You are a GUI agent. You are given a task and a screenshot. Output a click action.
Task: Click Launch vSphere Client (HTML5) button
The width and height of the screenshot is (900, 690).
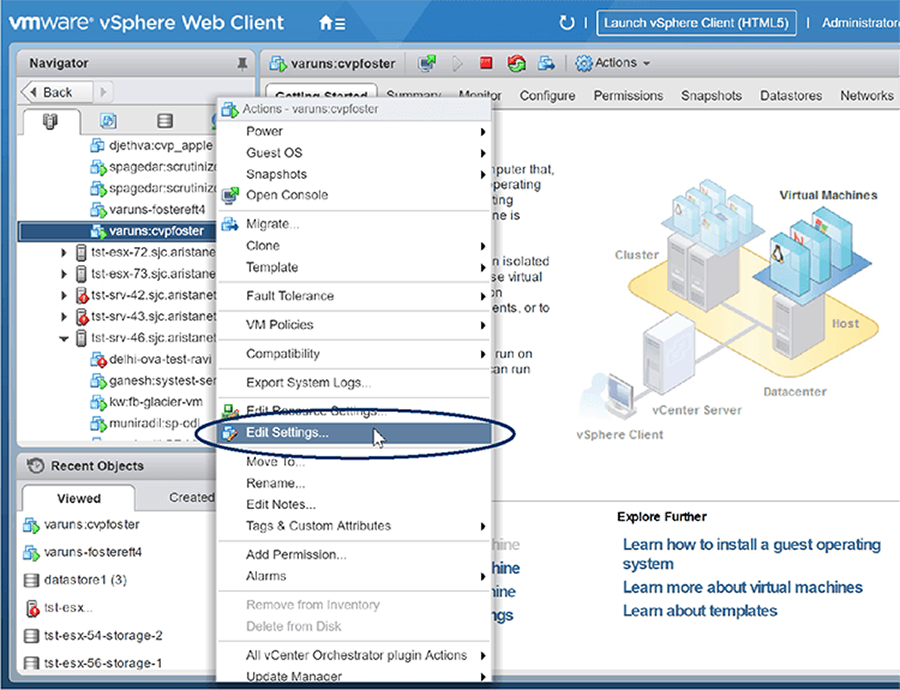[696, 23]
